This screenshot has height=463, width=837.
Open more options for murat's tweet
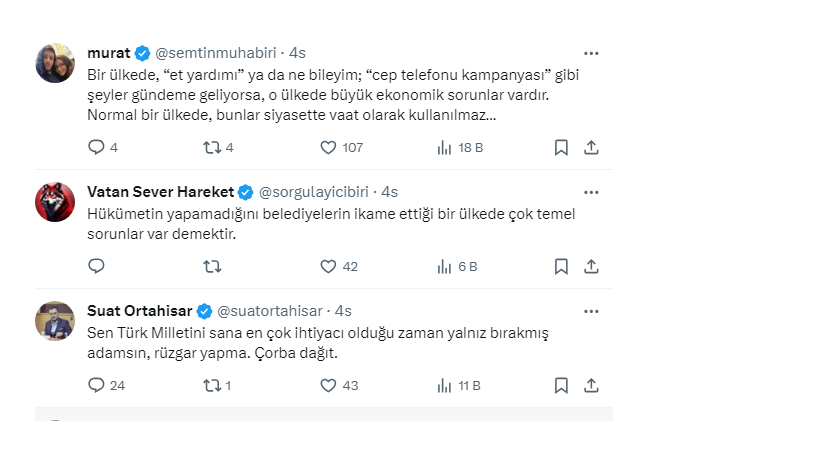tap(591, 53)
